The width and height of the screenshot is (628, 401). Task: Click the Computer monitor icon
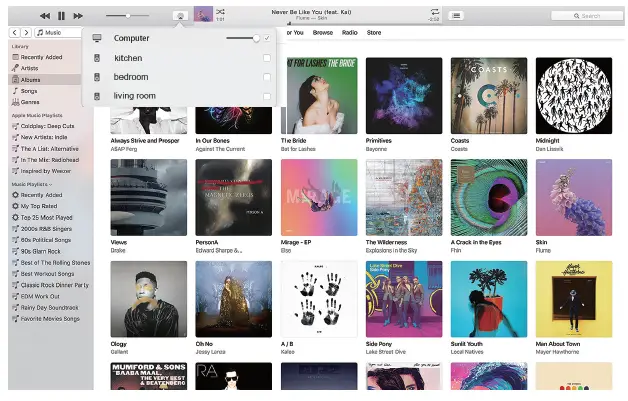[x=97, y=38]
